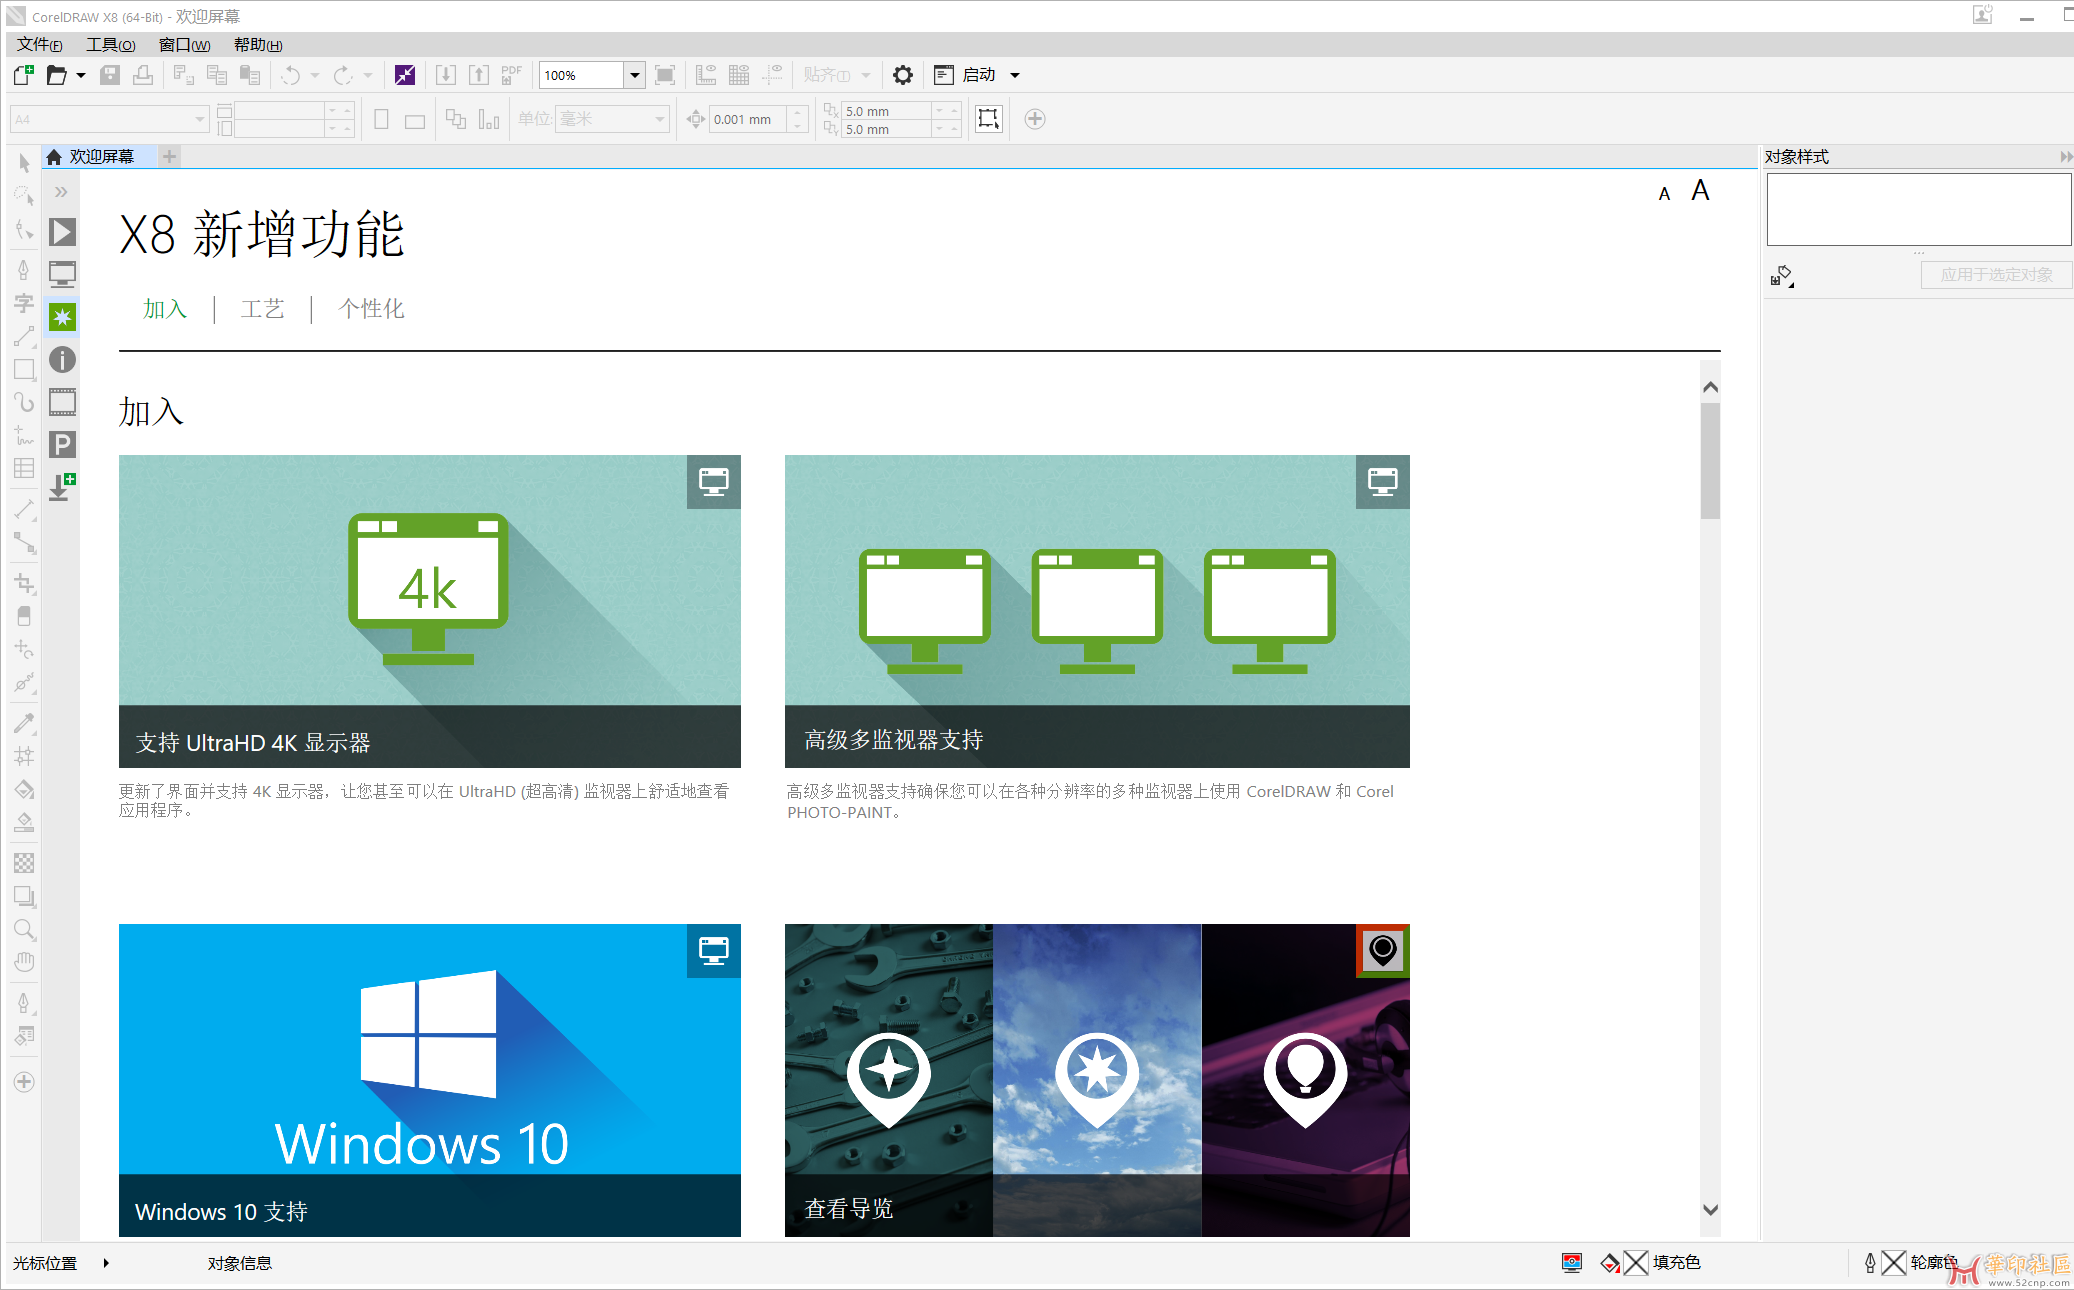Switch to the larger text size A
Viewport: 2074px width, 1290px height.
(1700, 191)
